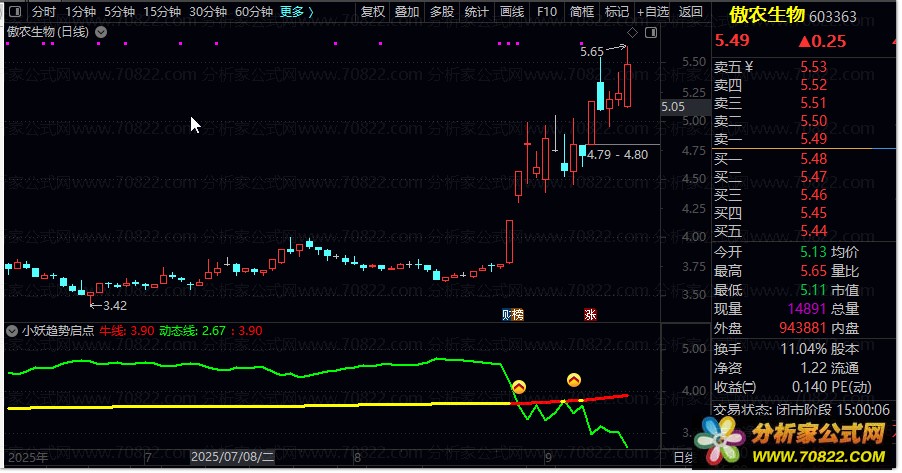This screenshot has width=902, height=473.
Task: Click the 卖五 price 5.53
Action: [x=813, y=67]
